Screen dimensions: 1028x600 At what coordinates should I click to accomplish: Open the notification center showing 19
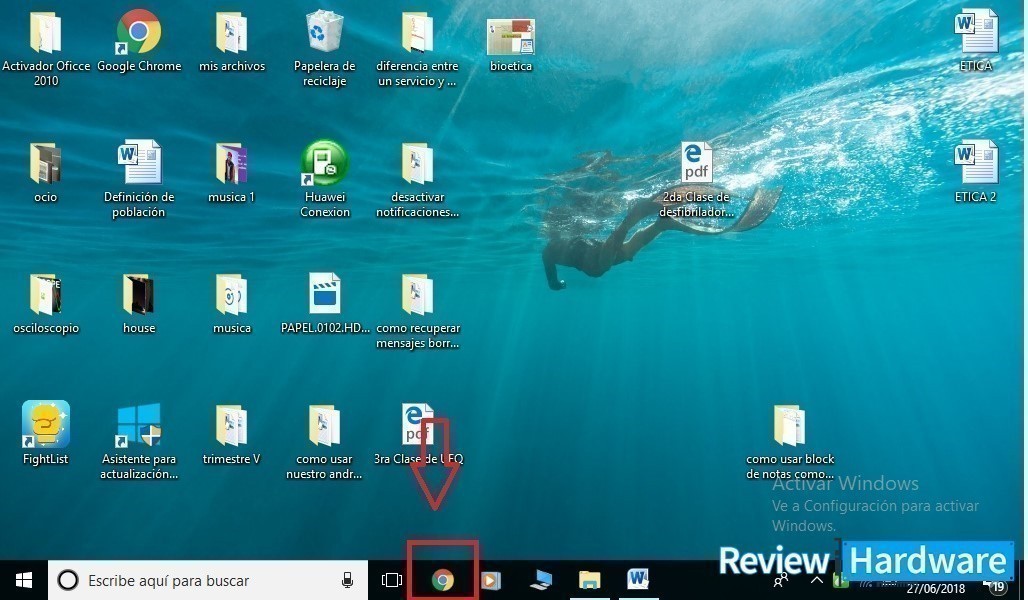pyautogui.click(x=997, y=585)
